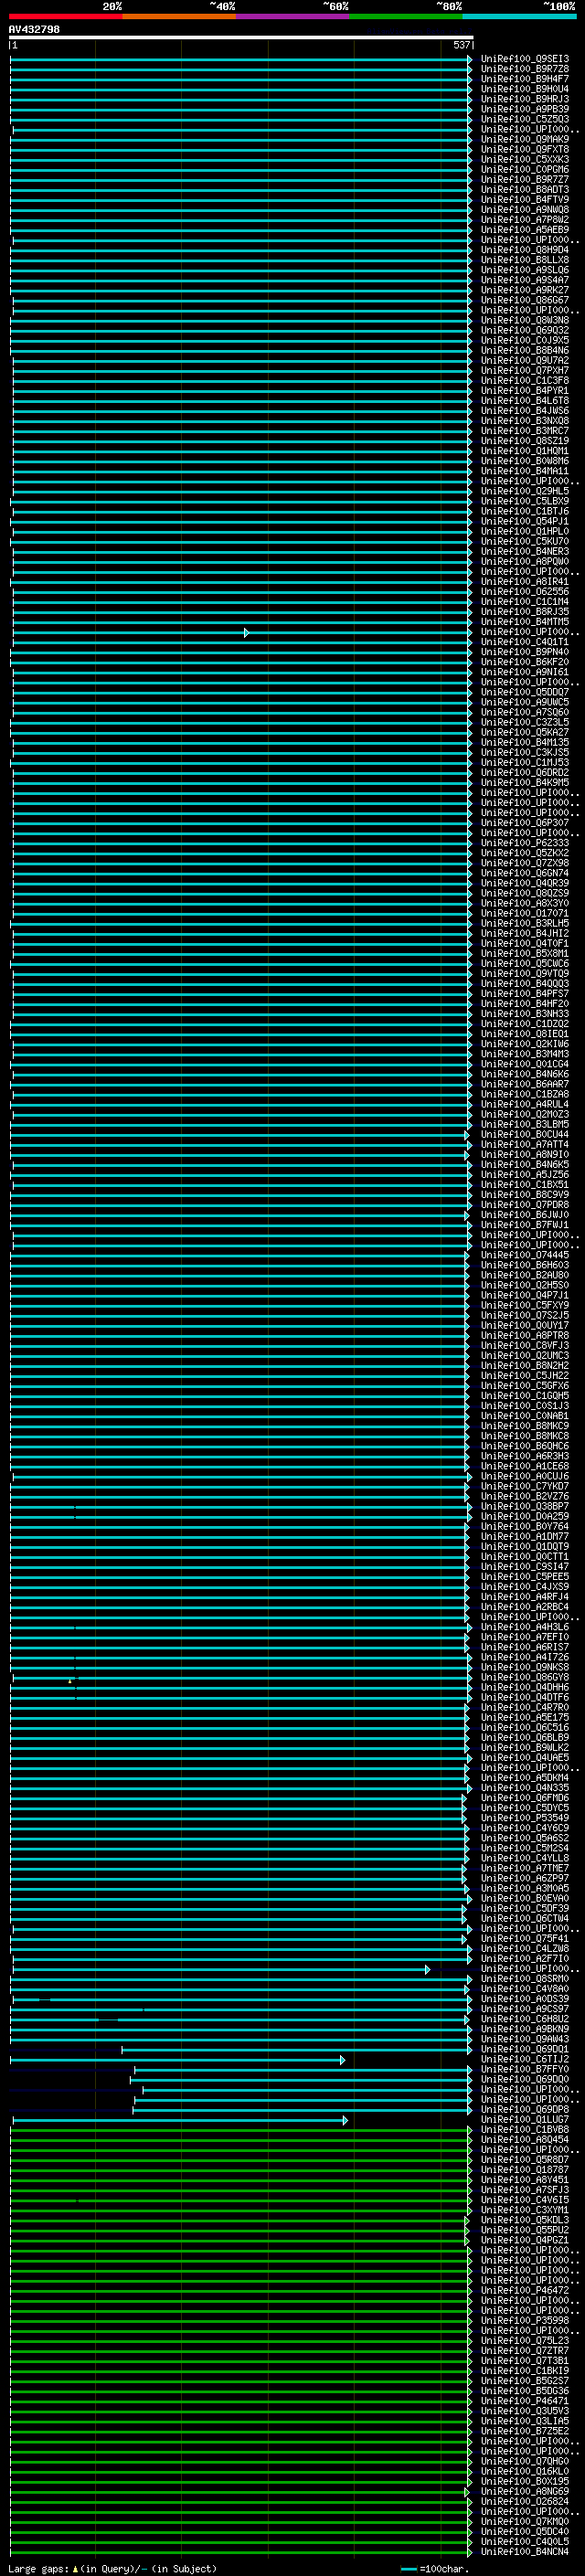This screenshot has width=585, height=2576.
Task: Click the alignment bar for UniRef100_Q69DQ1
Action: pyautogui.click(x=297, y=2050)
